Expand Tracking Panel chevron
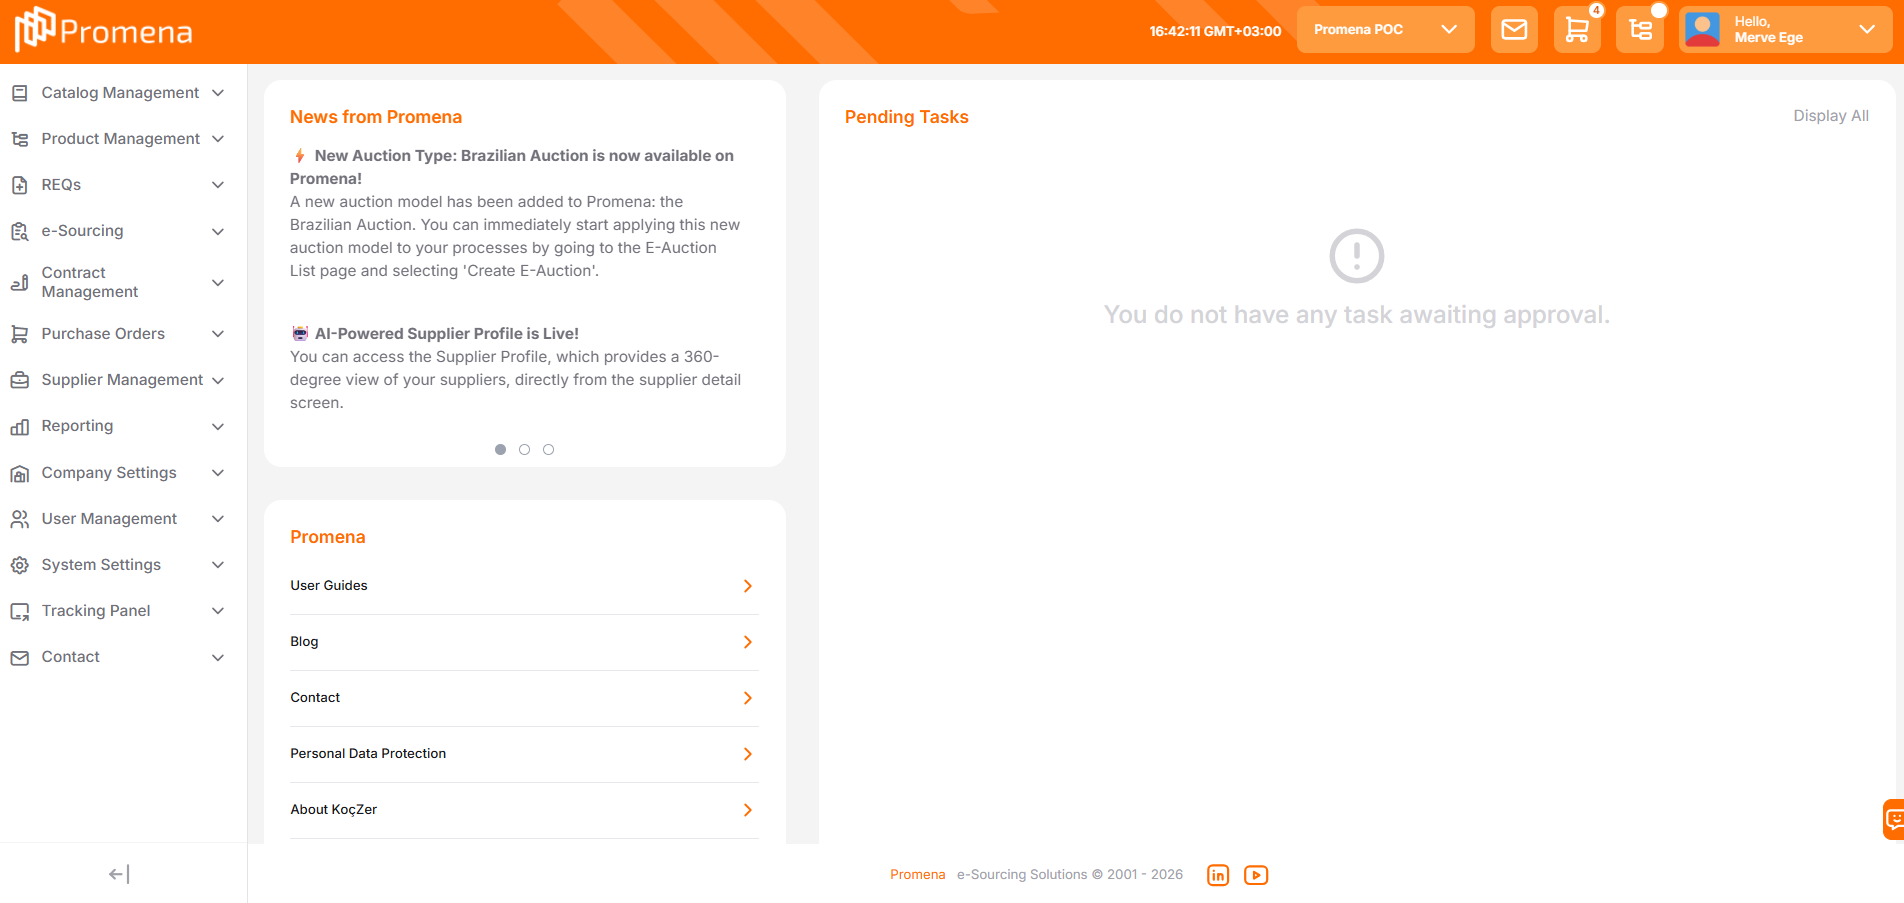Viewport: 1904px width, 903px height. (x=218, y=611)
